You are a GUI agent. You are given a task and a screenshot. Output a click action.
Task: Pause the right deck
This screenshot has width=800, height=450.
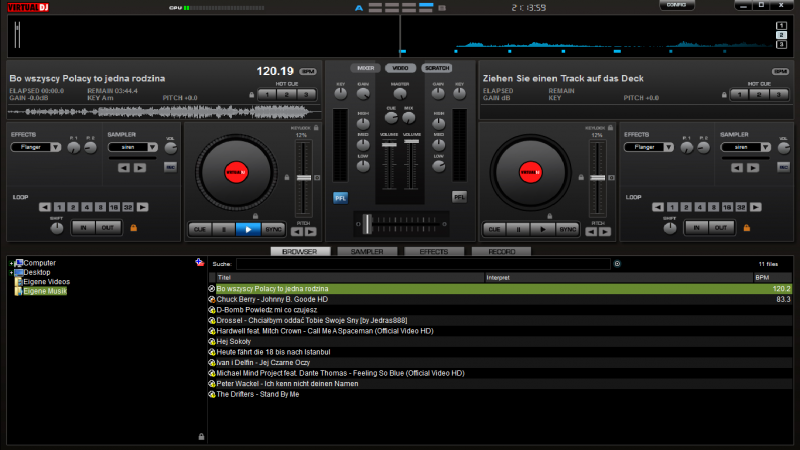point(518,229)
